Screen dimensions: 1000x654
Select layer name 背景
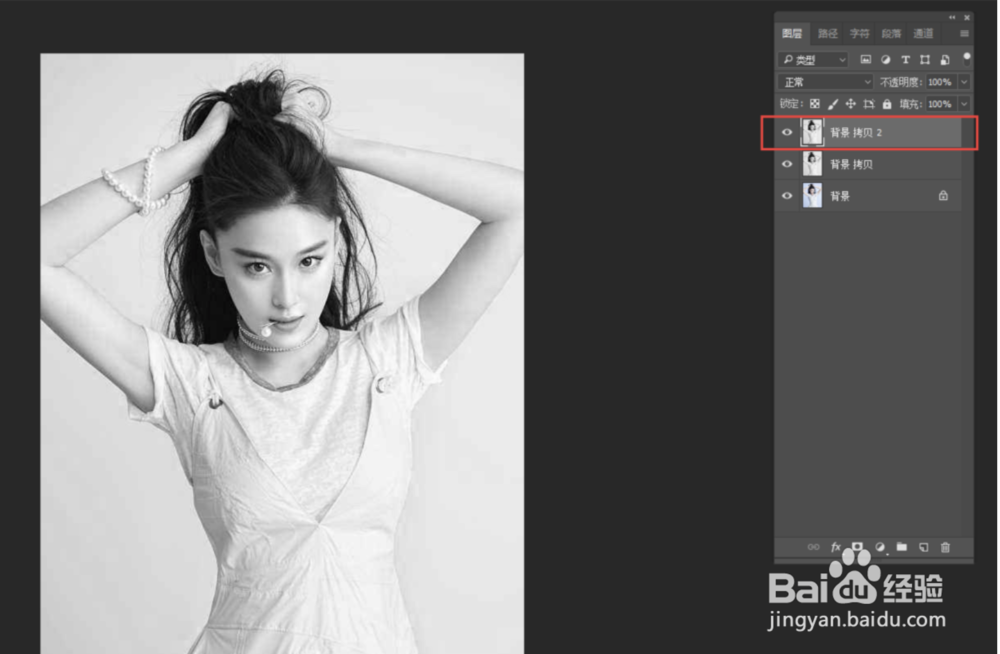840,197
